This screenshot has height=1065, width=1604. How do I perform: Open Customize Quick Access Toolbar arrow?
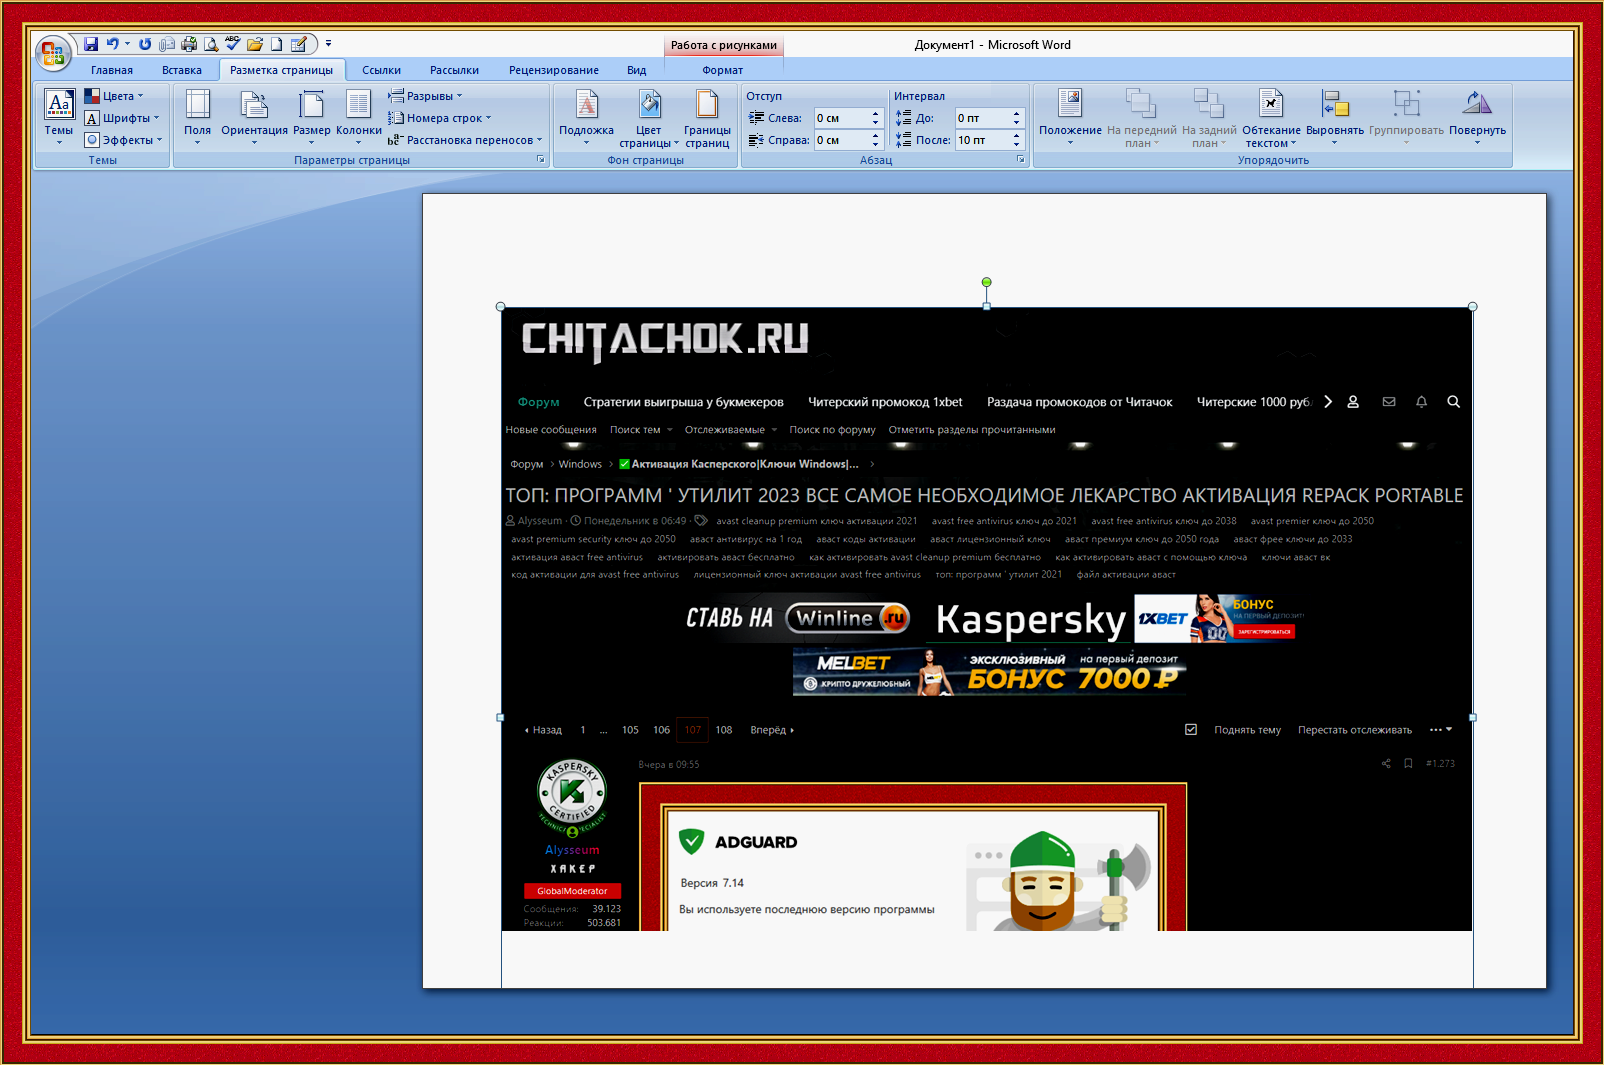[x=328, y=44]
